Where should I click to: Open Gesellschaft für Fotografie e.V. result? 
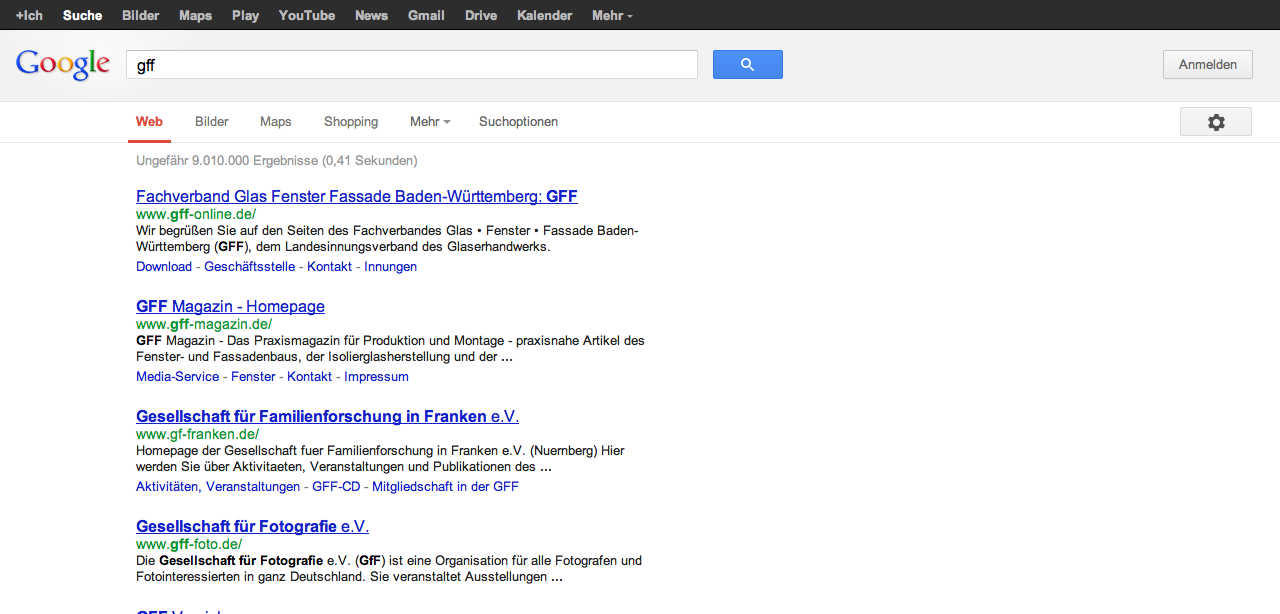coord(252,526)
